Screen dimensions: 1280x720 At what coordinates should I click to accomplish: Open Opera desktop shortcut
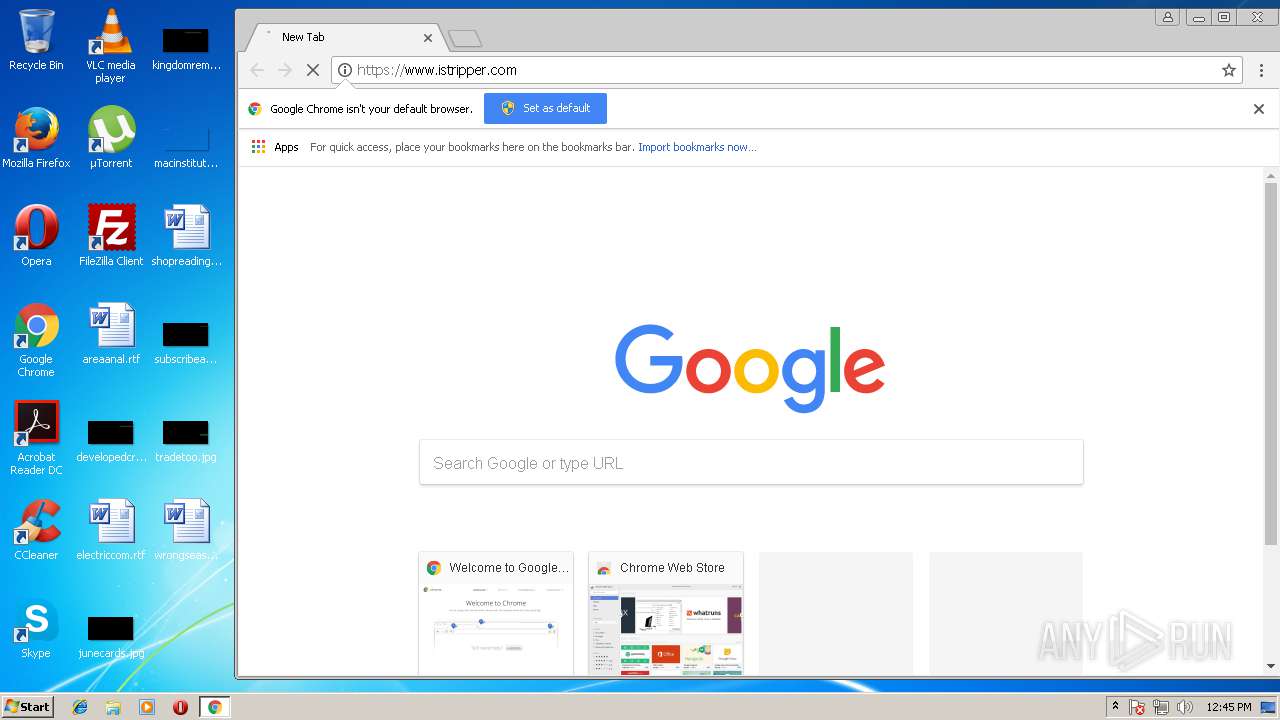(36, 236)
